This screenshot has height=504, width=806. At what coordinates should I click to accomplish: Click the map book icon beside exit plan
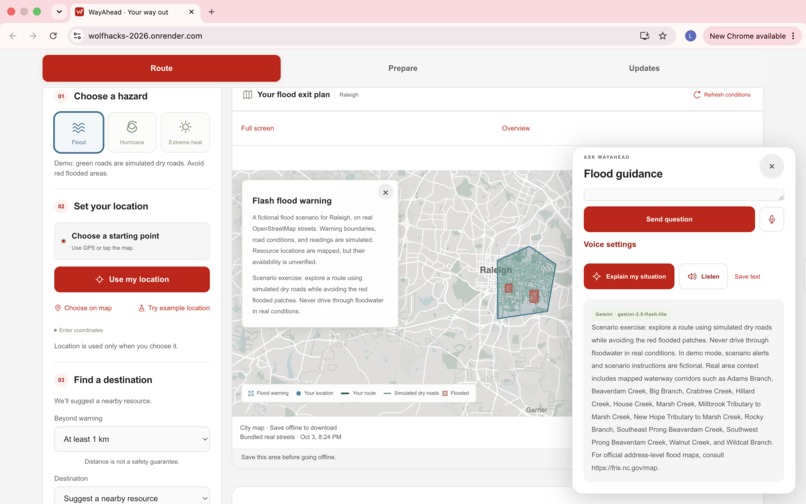tap(247, 95)
